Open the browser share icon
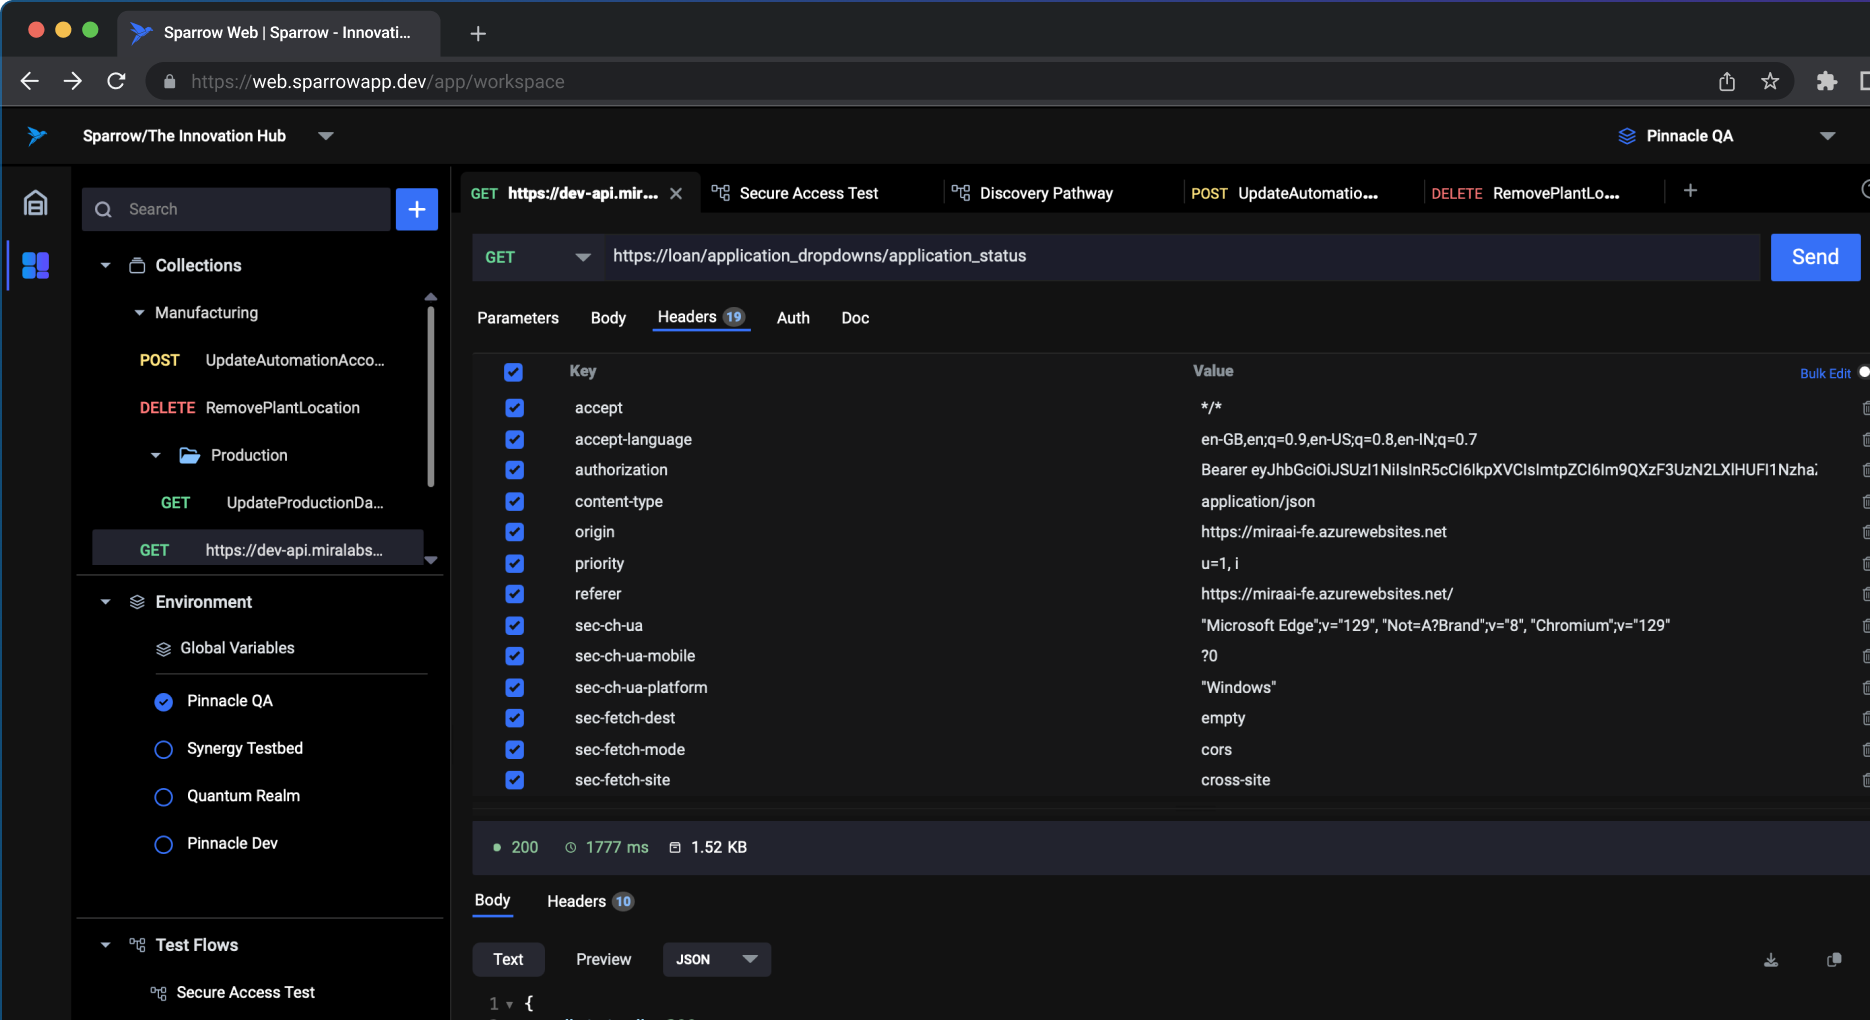 1727,81
